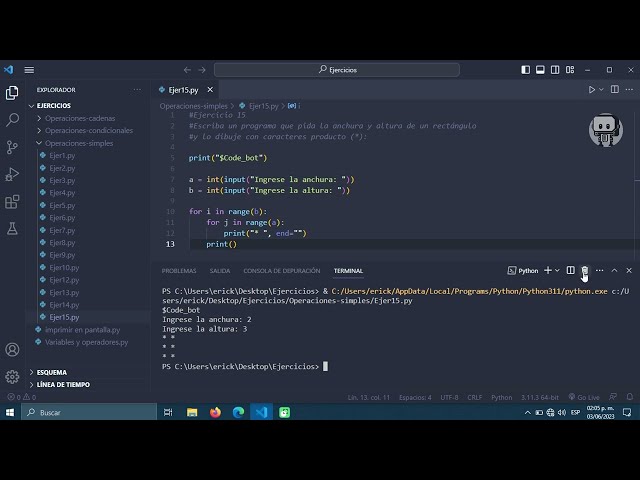Toggle primary side bar layout icon
The image size is (640, 480).
(525, 70)
